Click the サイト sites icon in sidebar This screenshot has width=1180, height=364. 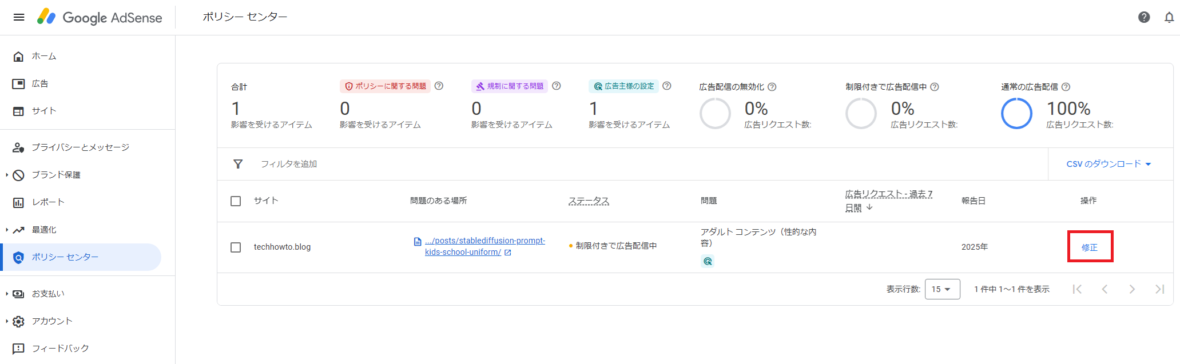tap(19, 111)
